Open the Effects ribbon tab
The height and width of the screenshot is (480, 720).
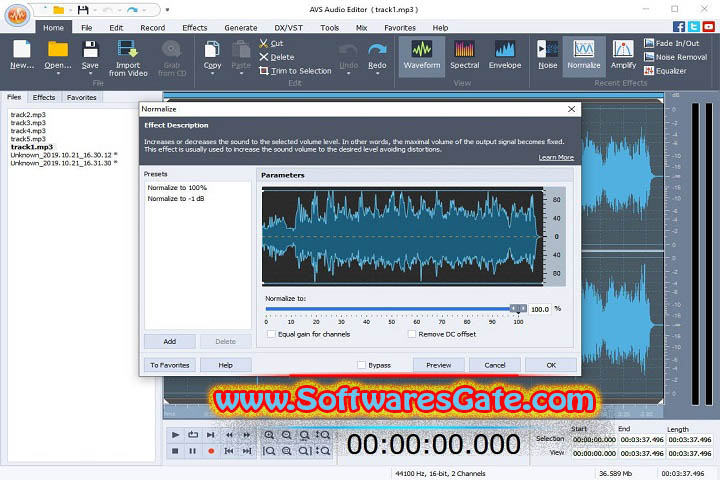click(195, 28)
